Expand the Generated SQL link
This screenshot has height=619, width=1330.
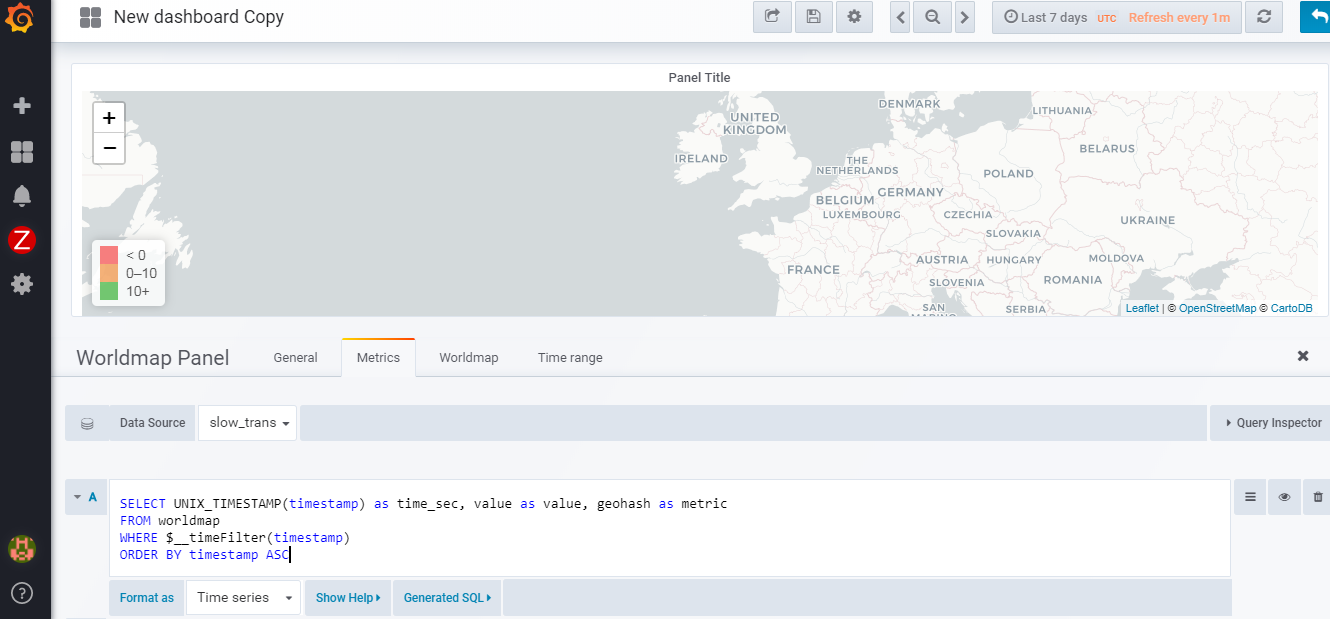click(446, 597)
